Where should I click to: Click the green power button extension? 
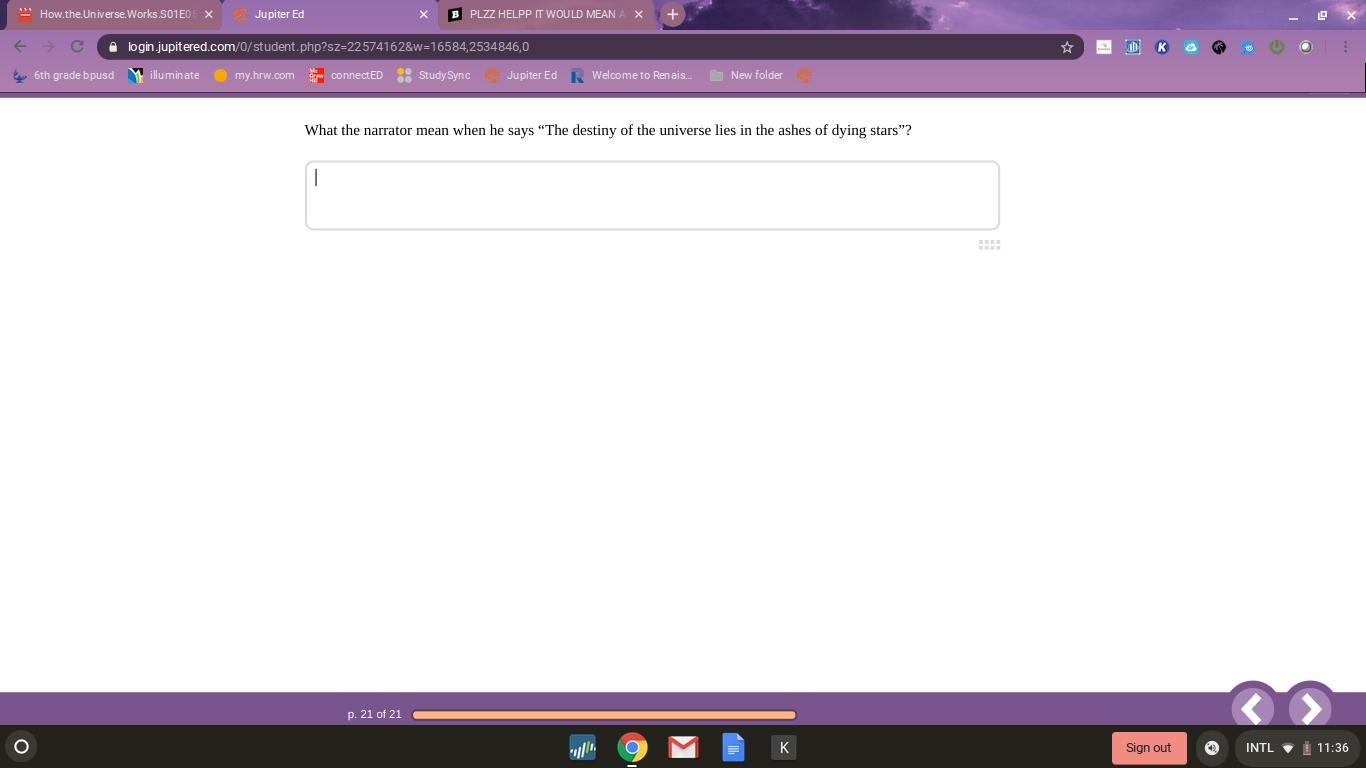[1277, 47]
